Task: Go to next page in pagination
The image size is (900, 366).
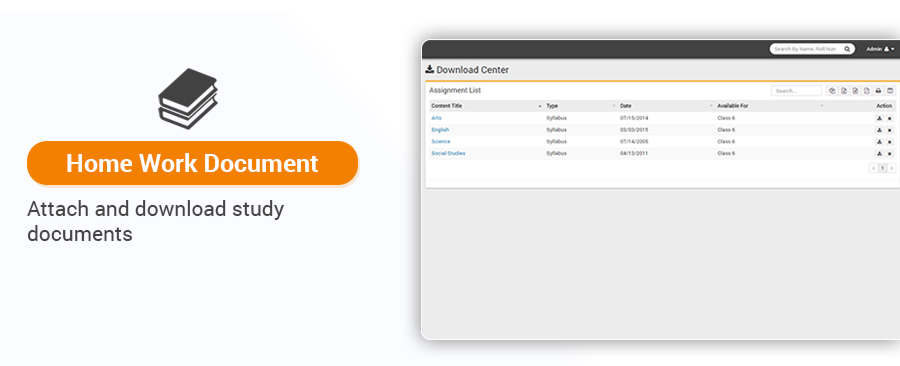Action: 891,168
